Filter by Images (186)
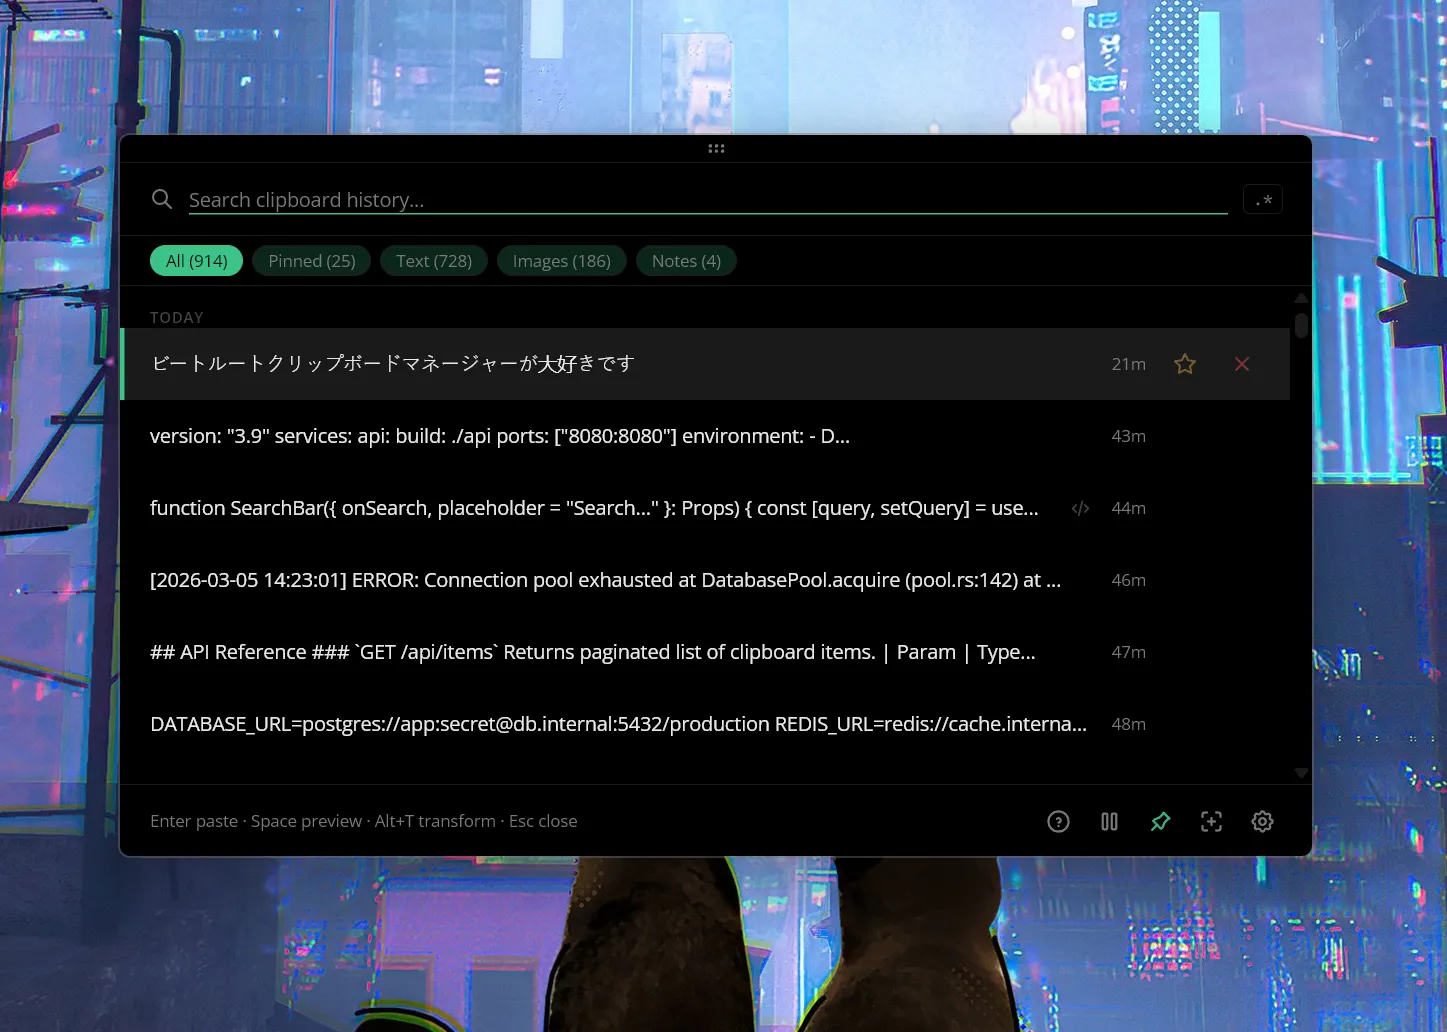The height and width of the screenshot is (1032, 1447). 561,261
